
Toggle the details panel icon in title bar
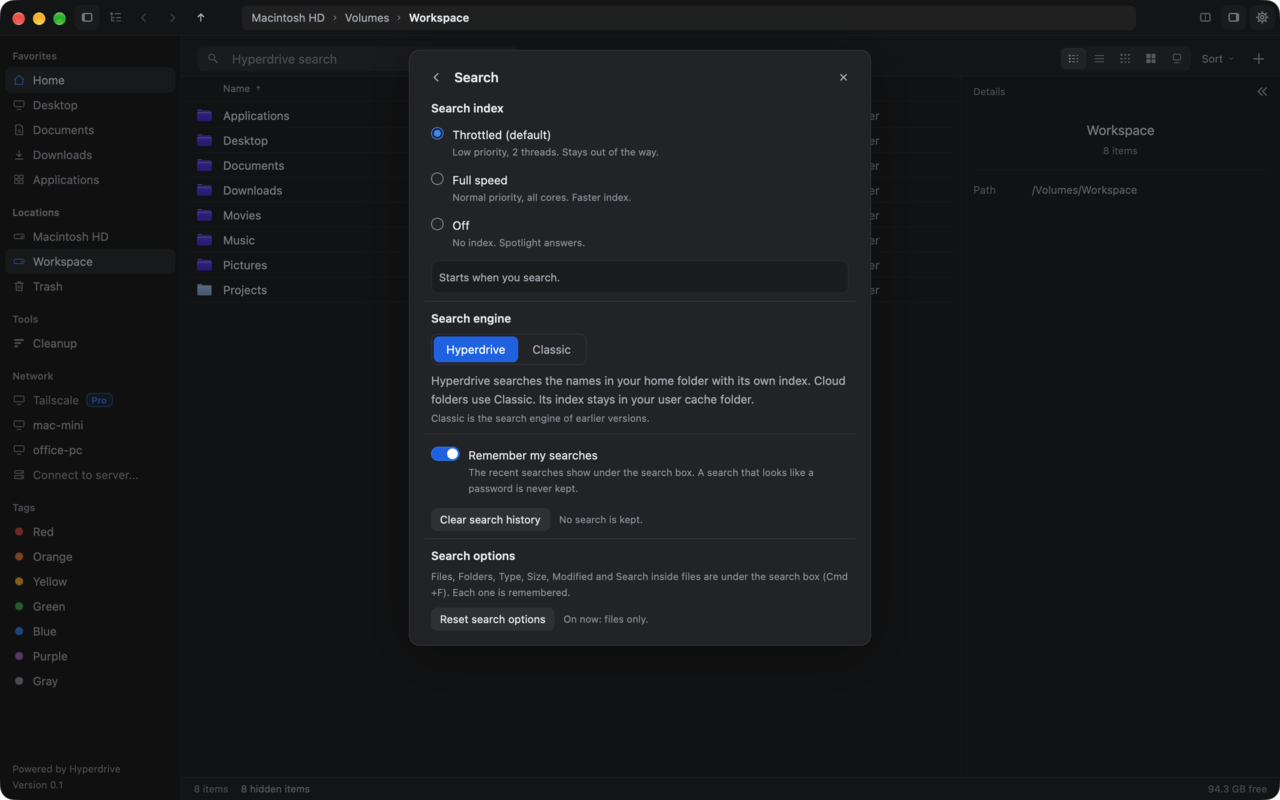[x=1233, y=18]
